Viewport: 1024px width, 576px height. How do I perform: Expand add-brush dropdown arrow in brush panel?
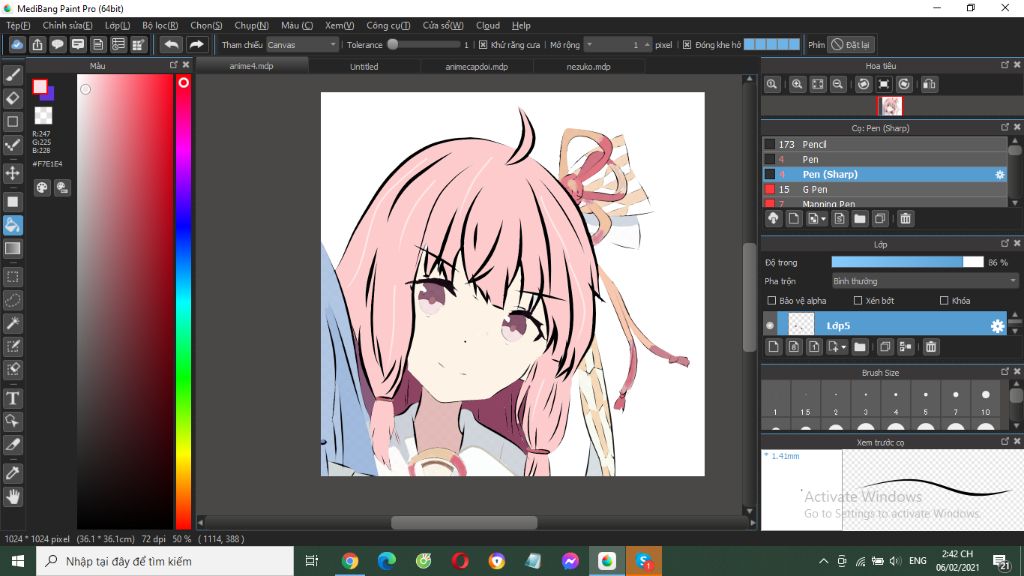[x=824, y=219]
